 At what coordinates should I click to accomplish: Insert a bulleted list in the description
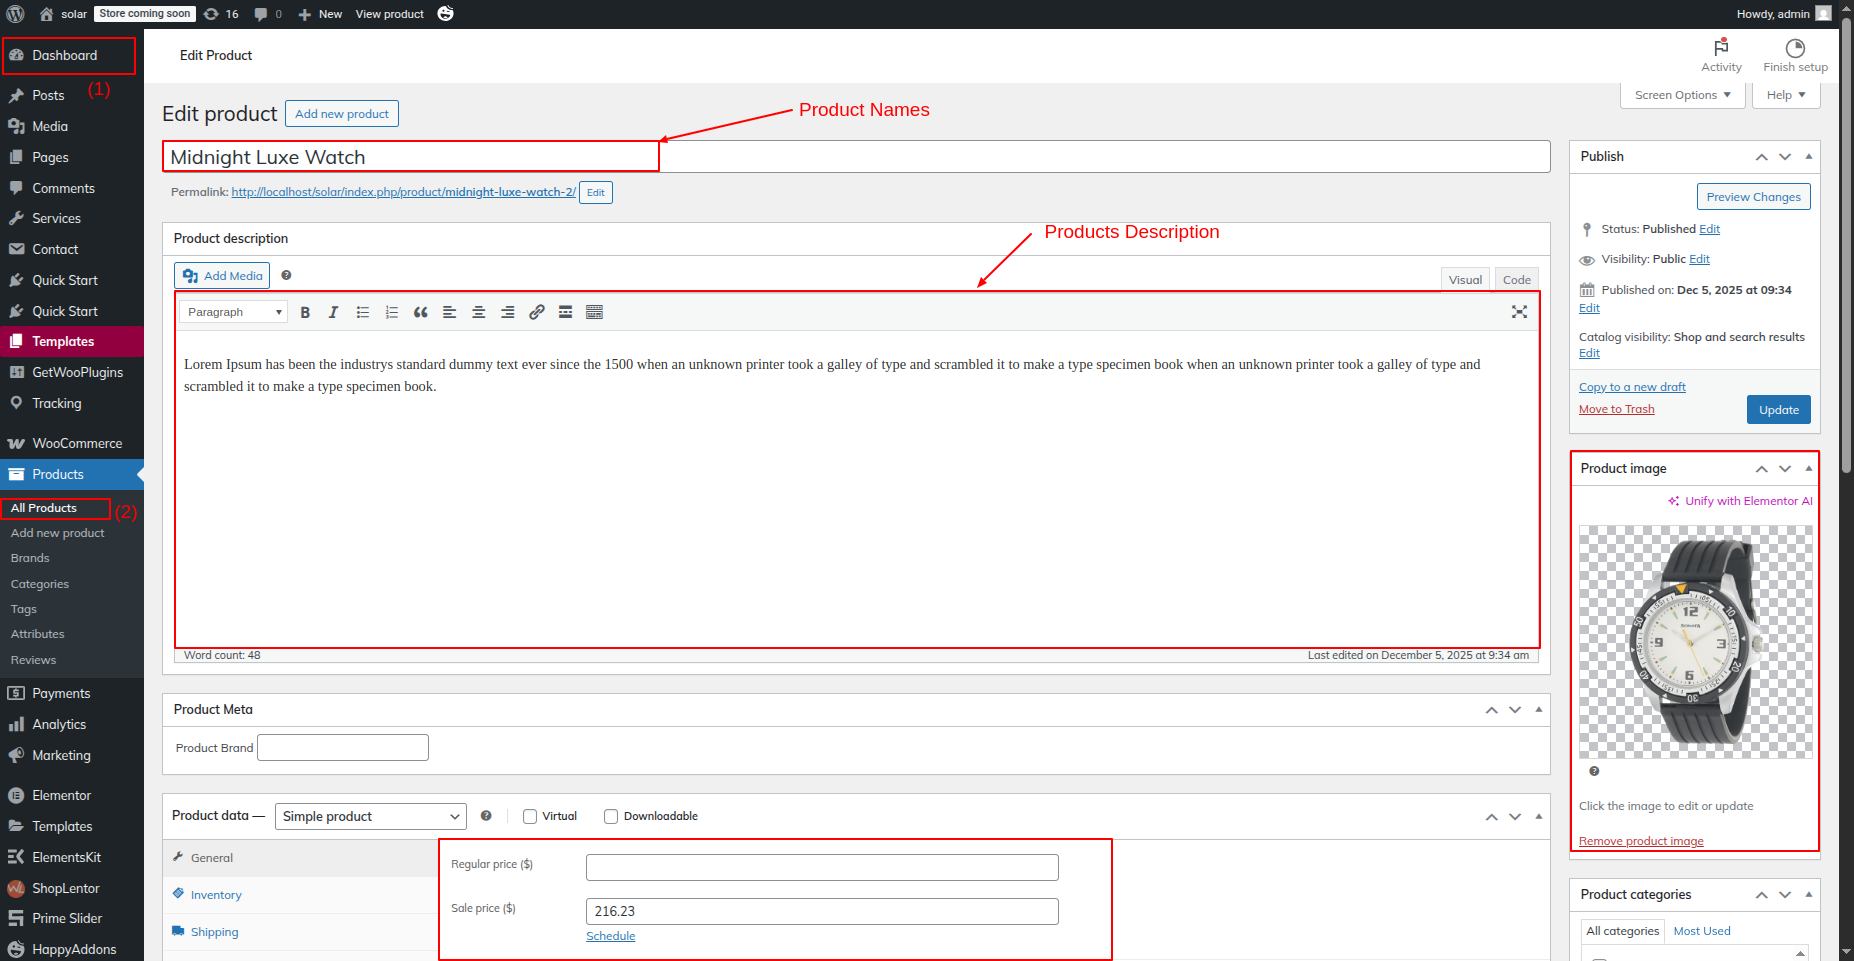pos(363,313)
